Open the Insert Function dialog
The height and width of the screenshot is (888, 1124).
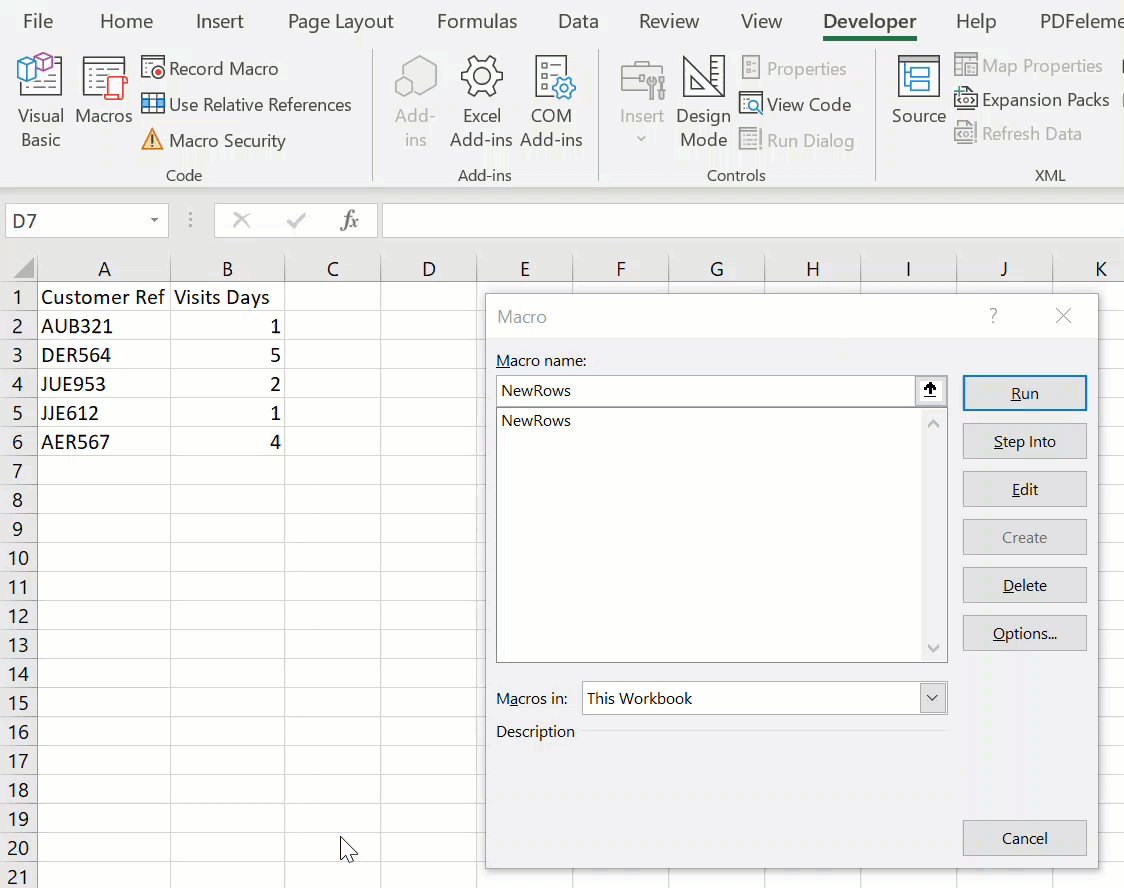(x=349, y=220)
